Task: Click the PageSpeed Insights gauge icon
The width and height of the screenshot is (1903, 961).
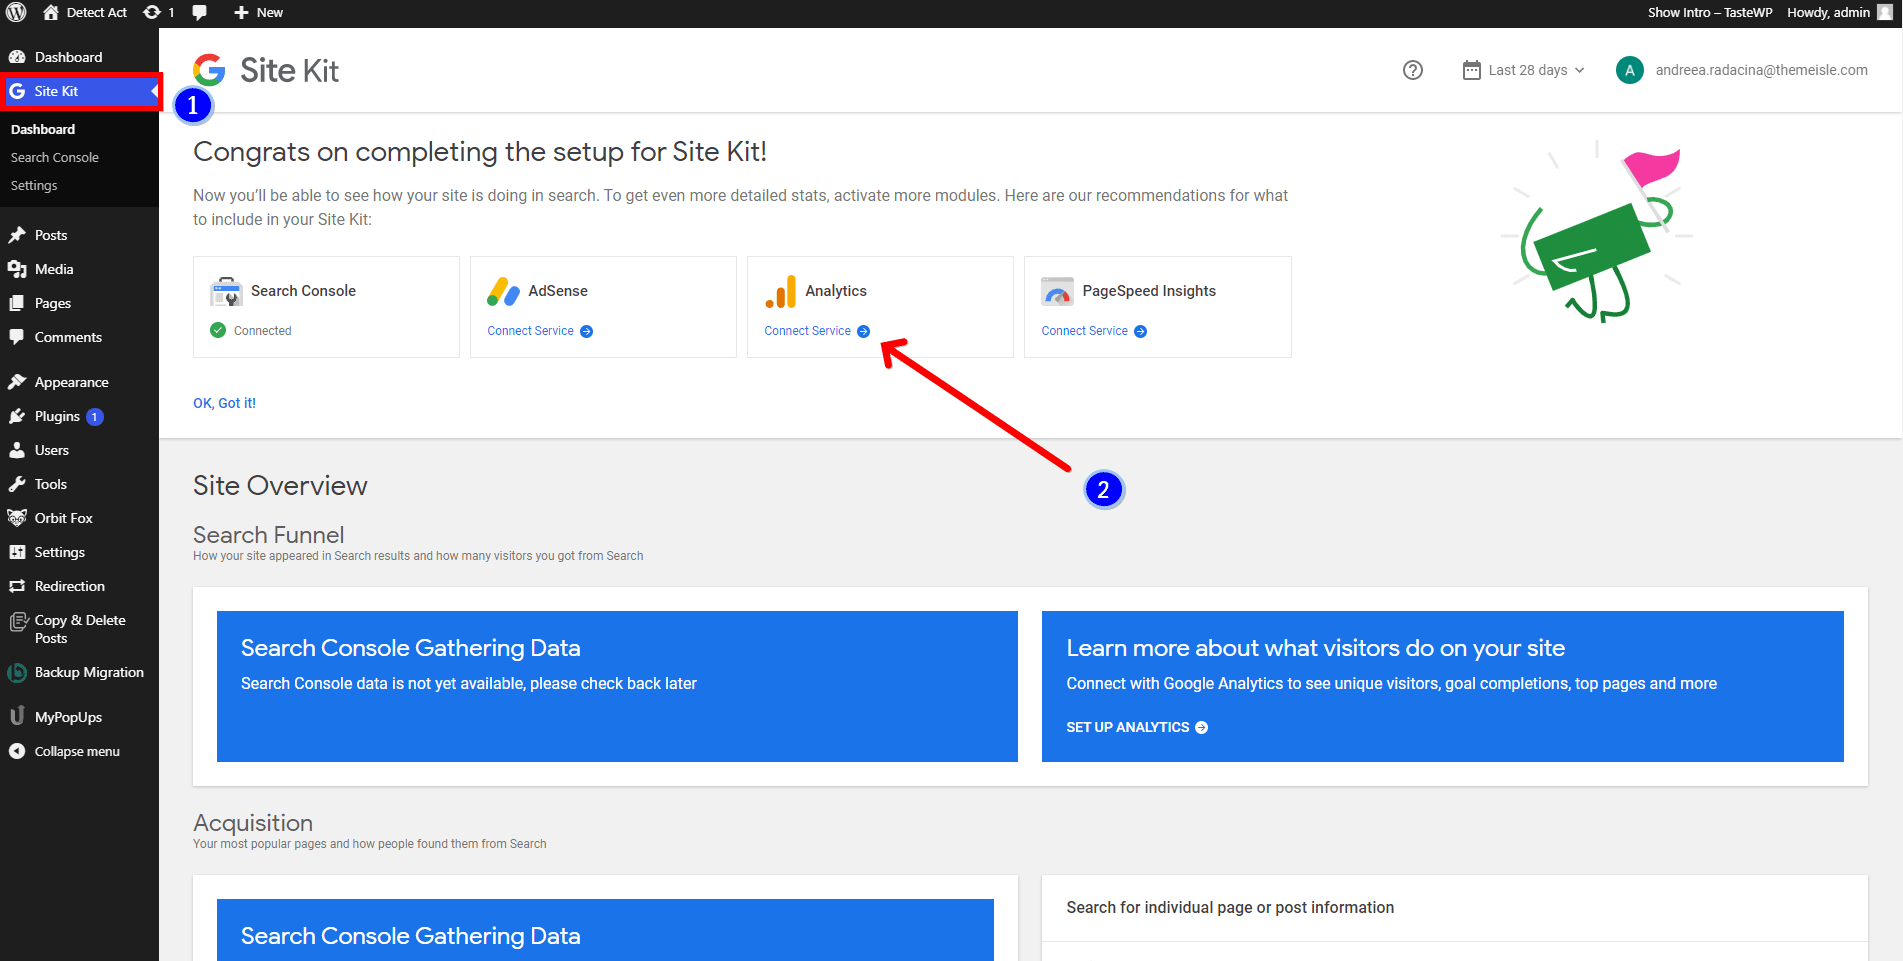Action: 1057,292
